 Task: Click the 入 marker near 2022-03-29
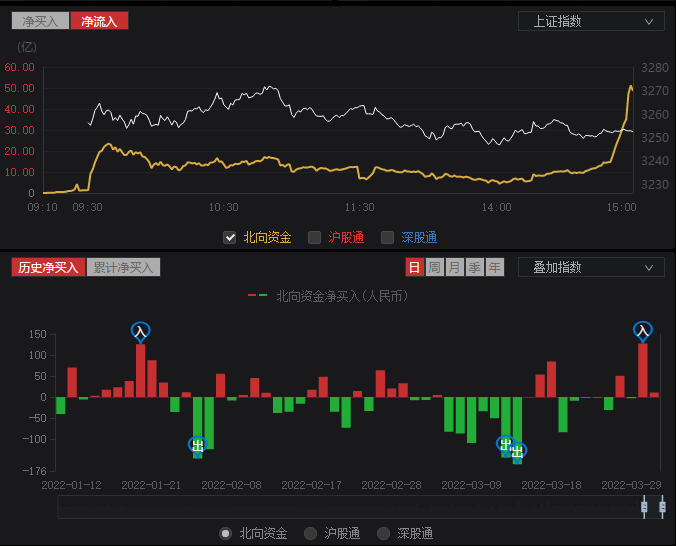(x=642, y=331)
